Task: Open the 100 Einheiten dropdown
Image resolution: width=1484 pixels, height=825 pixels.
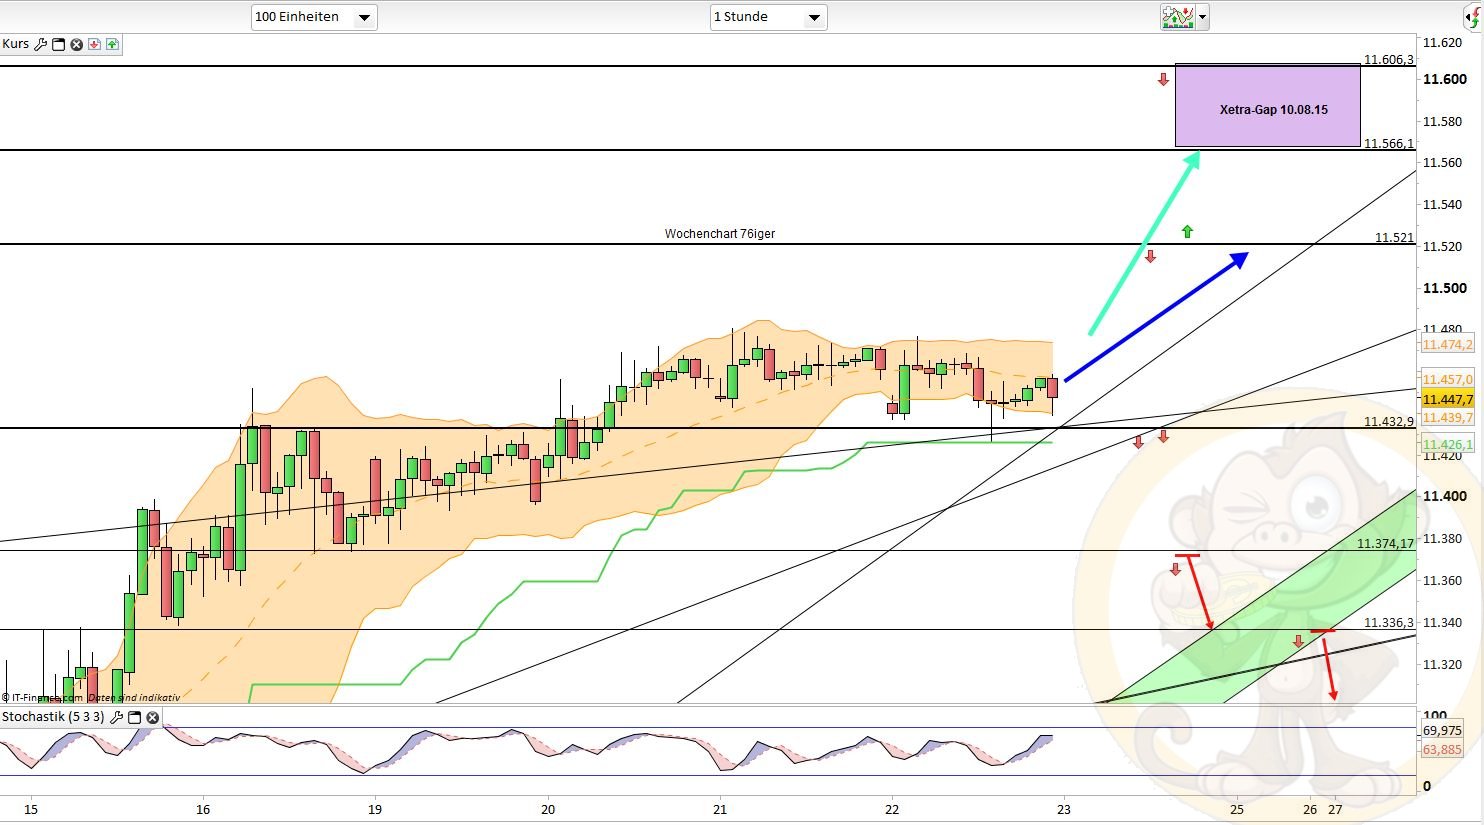Action: [314, 17]
